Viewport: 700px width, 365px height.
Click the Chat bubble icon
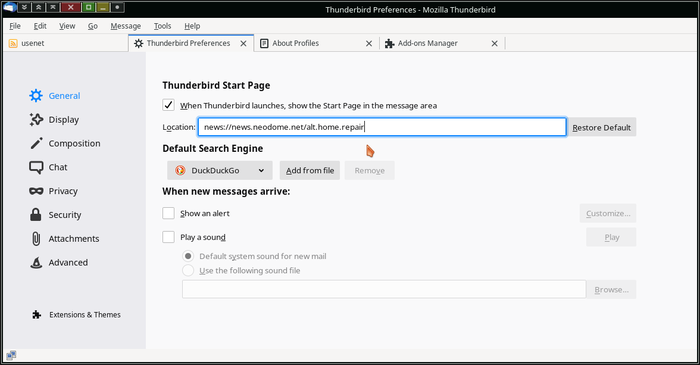tap(36, 167)
